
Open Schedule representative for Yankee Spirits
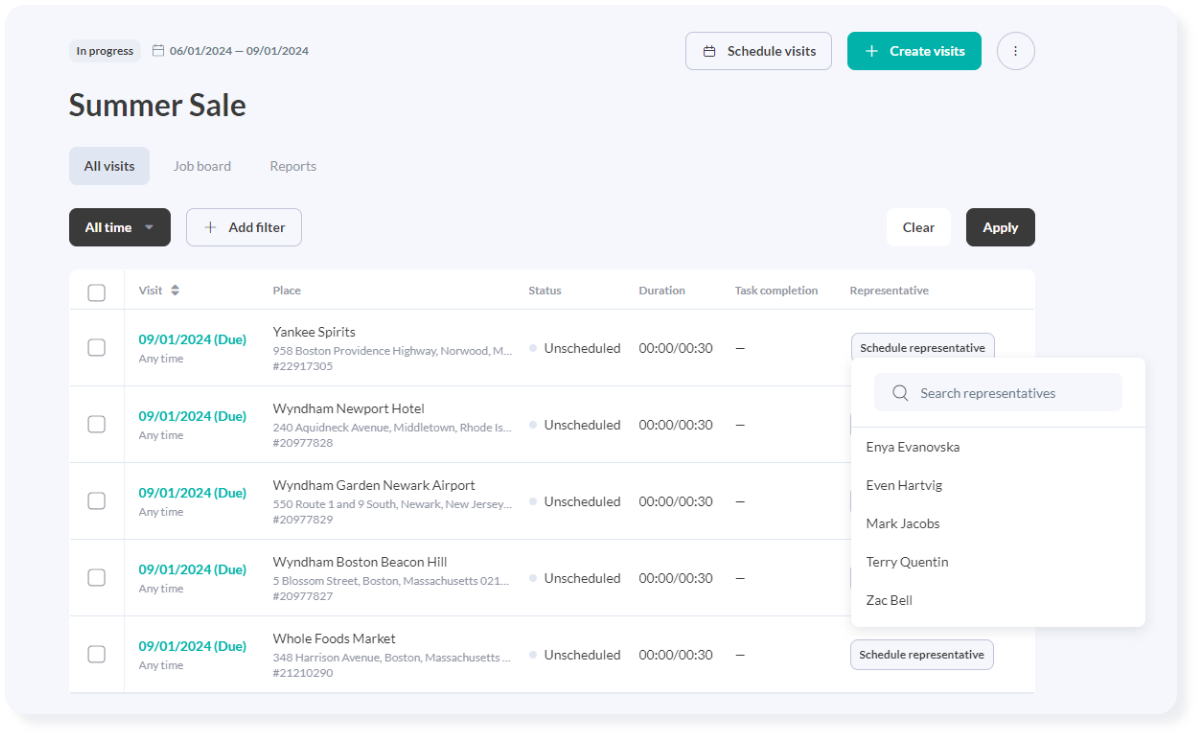pos(922,348)
